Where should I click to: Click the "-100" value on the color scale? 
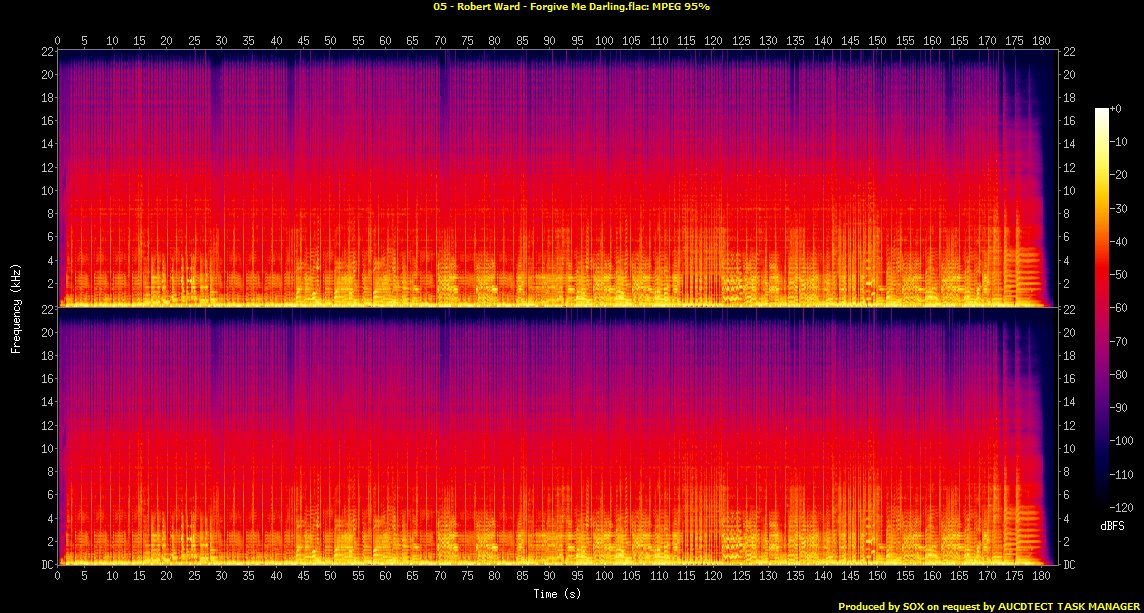1121,441
